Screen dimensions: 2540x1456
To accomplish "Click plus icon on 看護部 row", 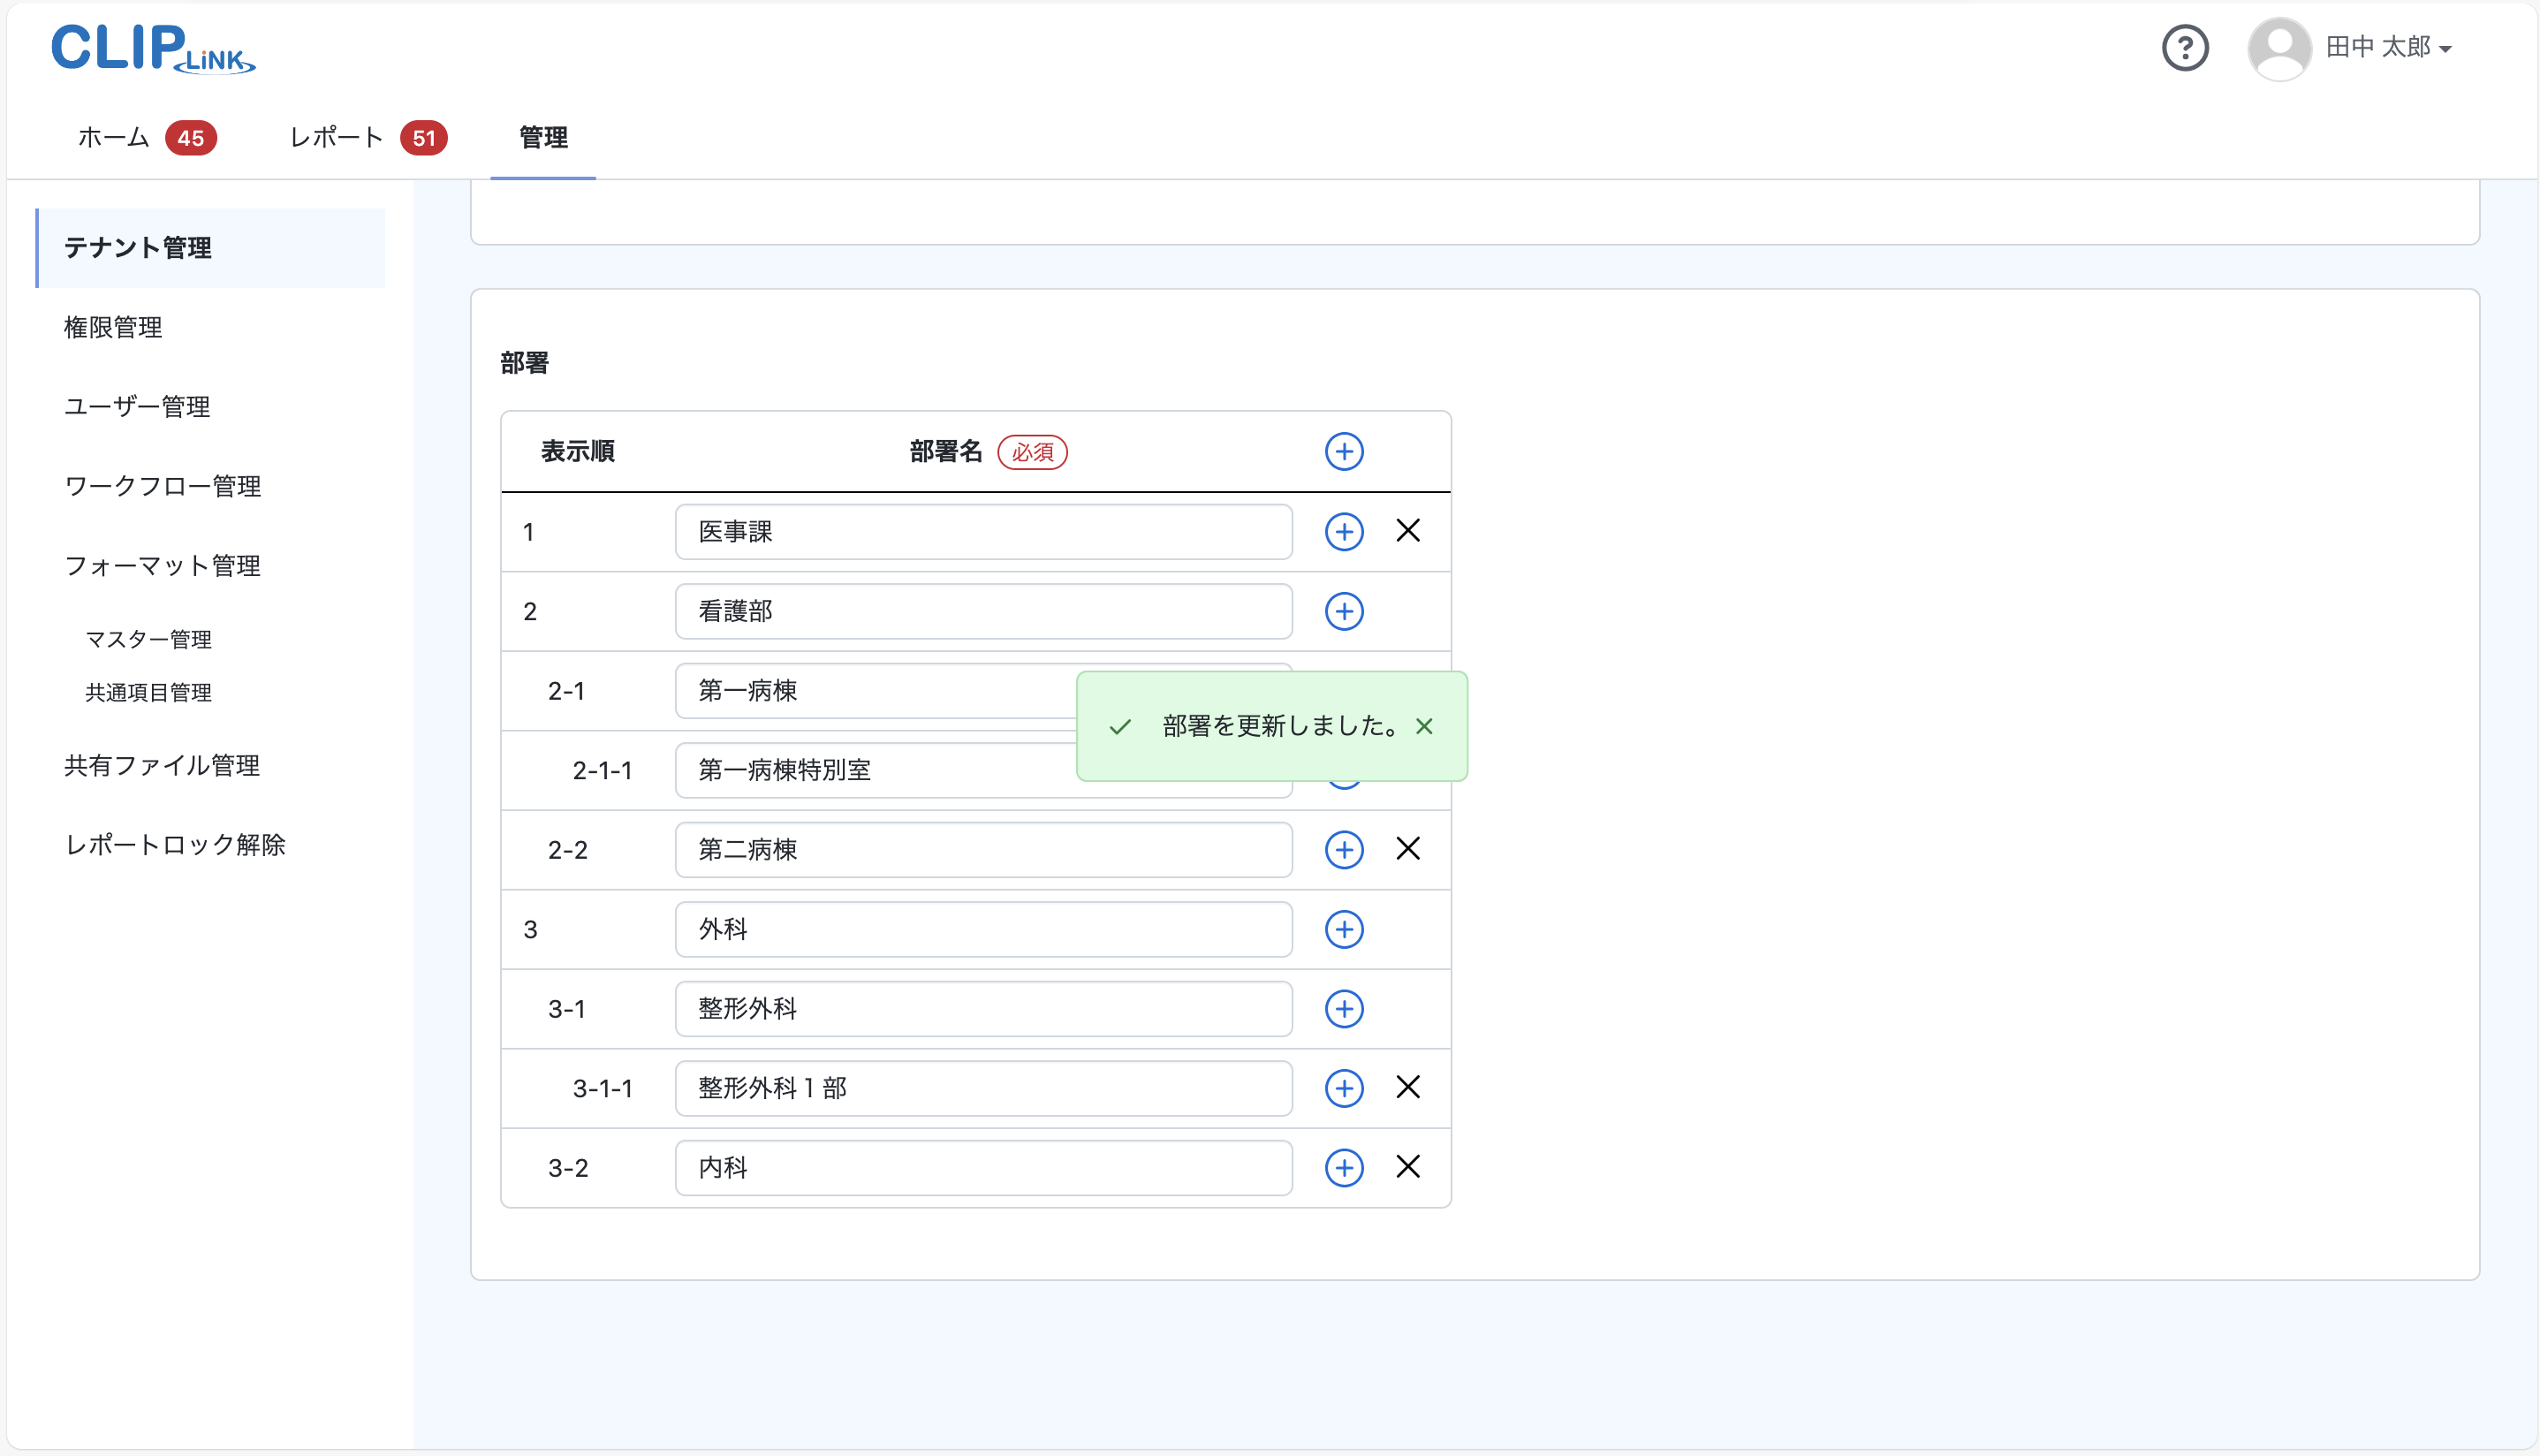I will click(1343, 611).
